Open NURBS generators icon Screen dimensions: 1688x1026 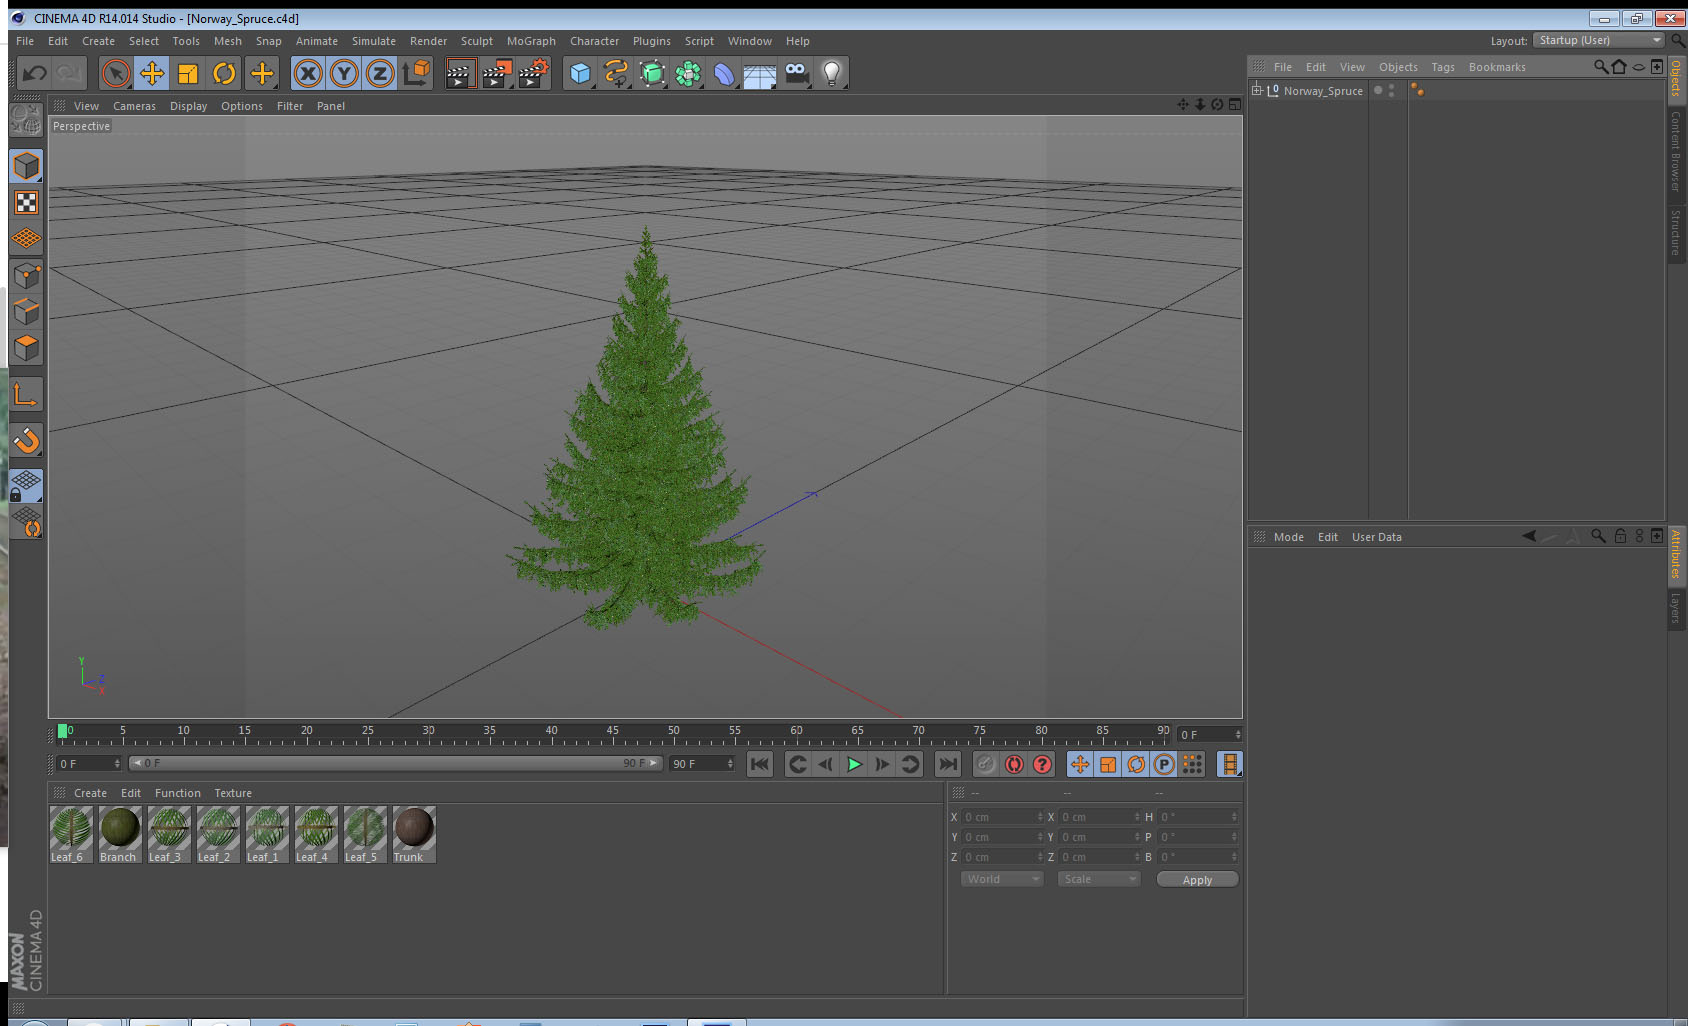click(652, 73)
